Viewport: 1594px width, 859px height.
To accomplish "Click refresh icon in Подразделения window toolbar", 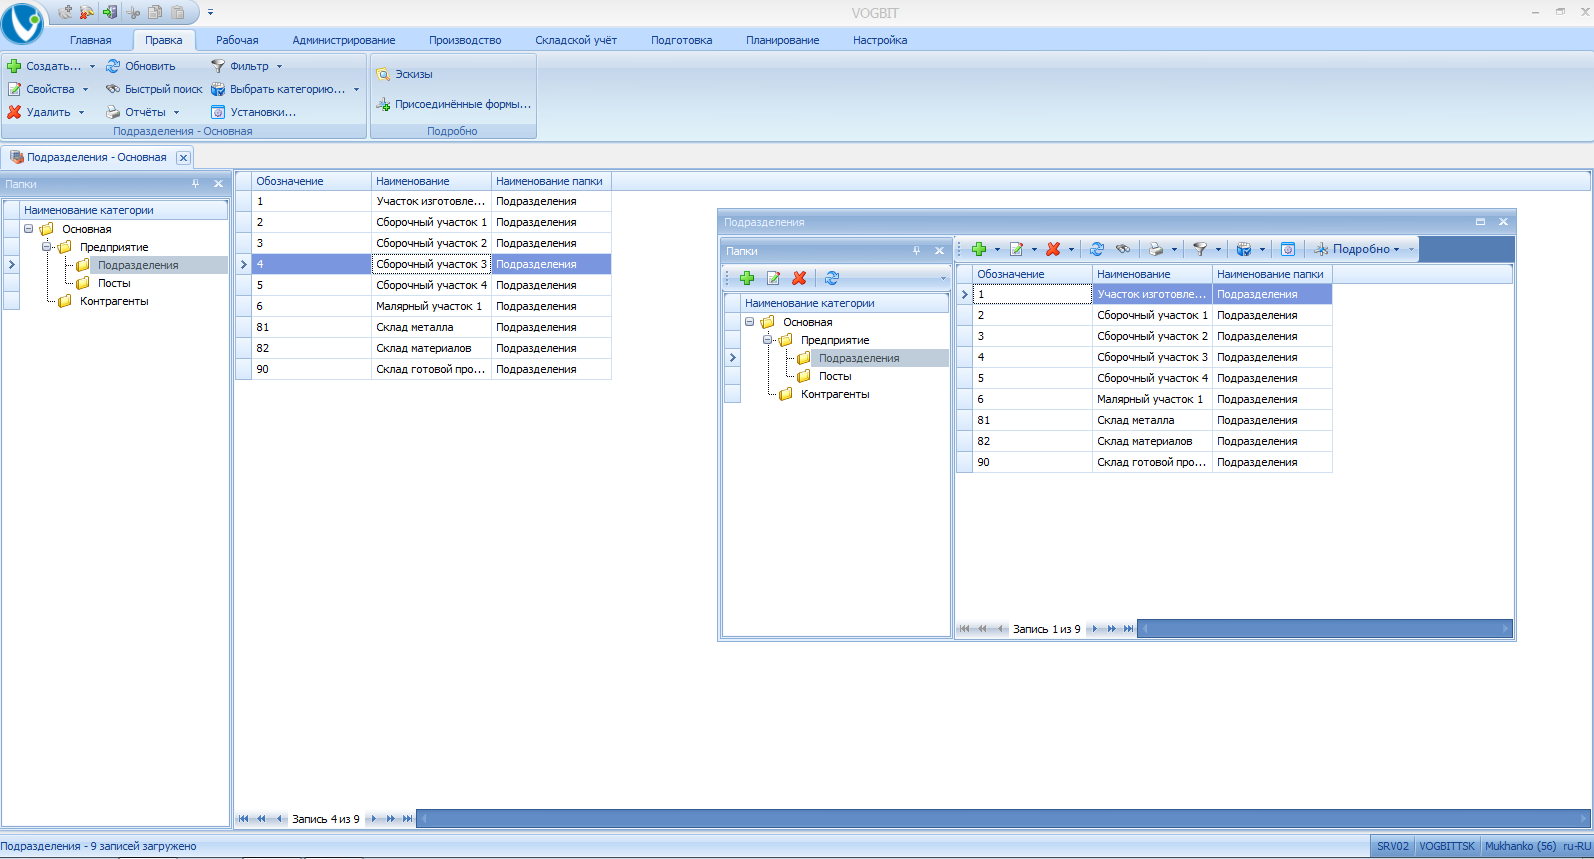I will click(1097, 249).
